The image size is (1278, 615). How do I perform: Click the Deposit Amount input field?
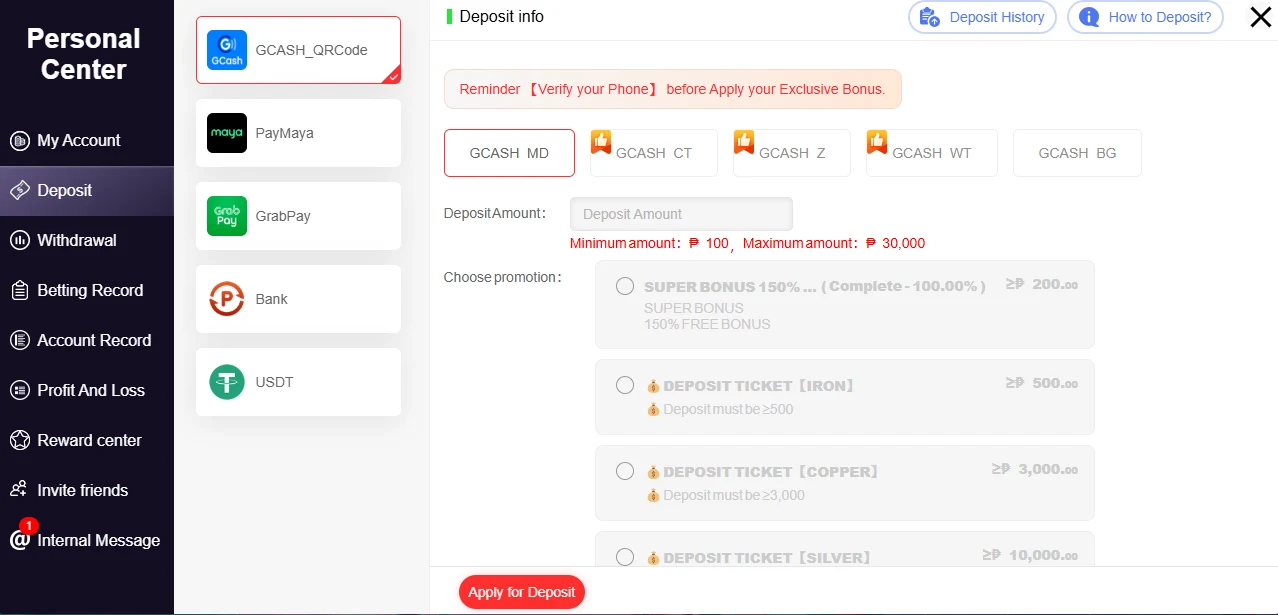coord(681,213)
